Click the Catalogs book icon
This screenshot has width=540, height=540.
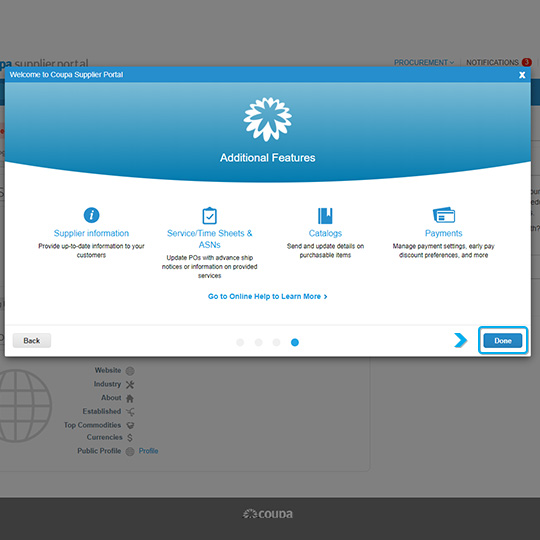coord(325,216)
